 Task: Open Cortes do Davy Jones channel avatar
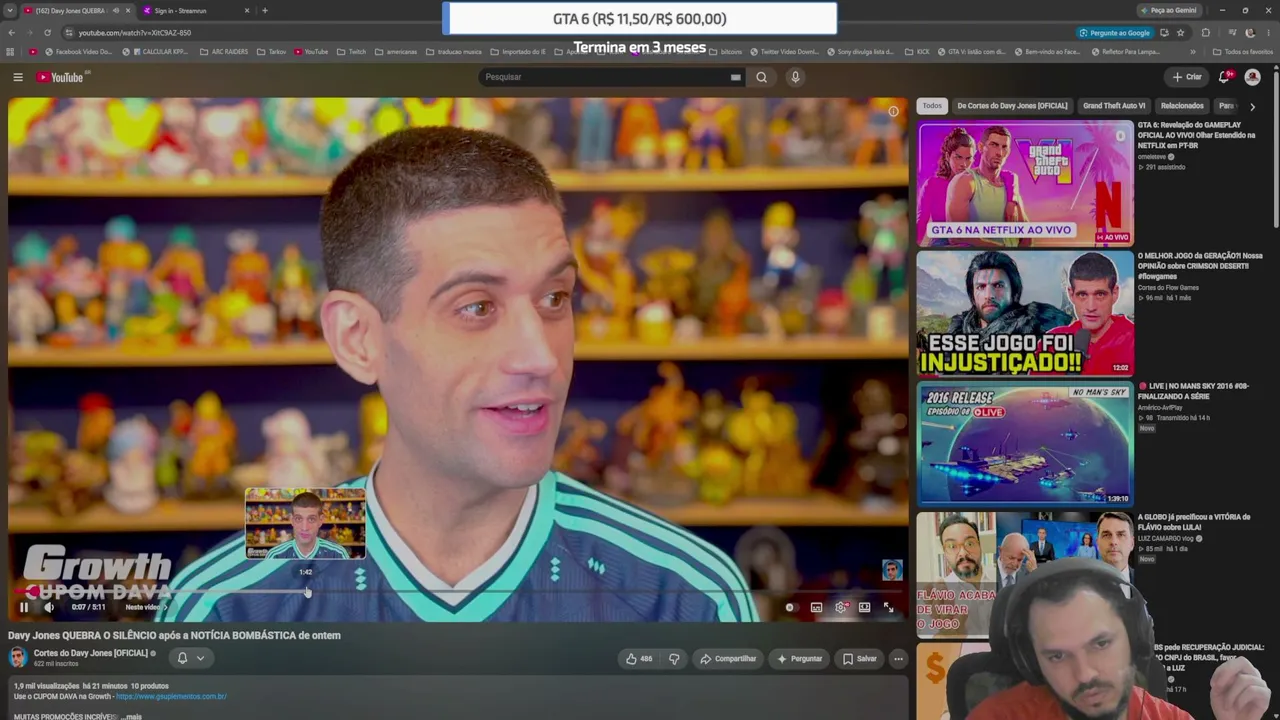pyautogui.click(x=17, y=656)
